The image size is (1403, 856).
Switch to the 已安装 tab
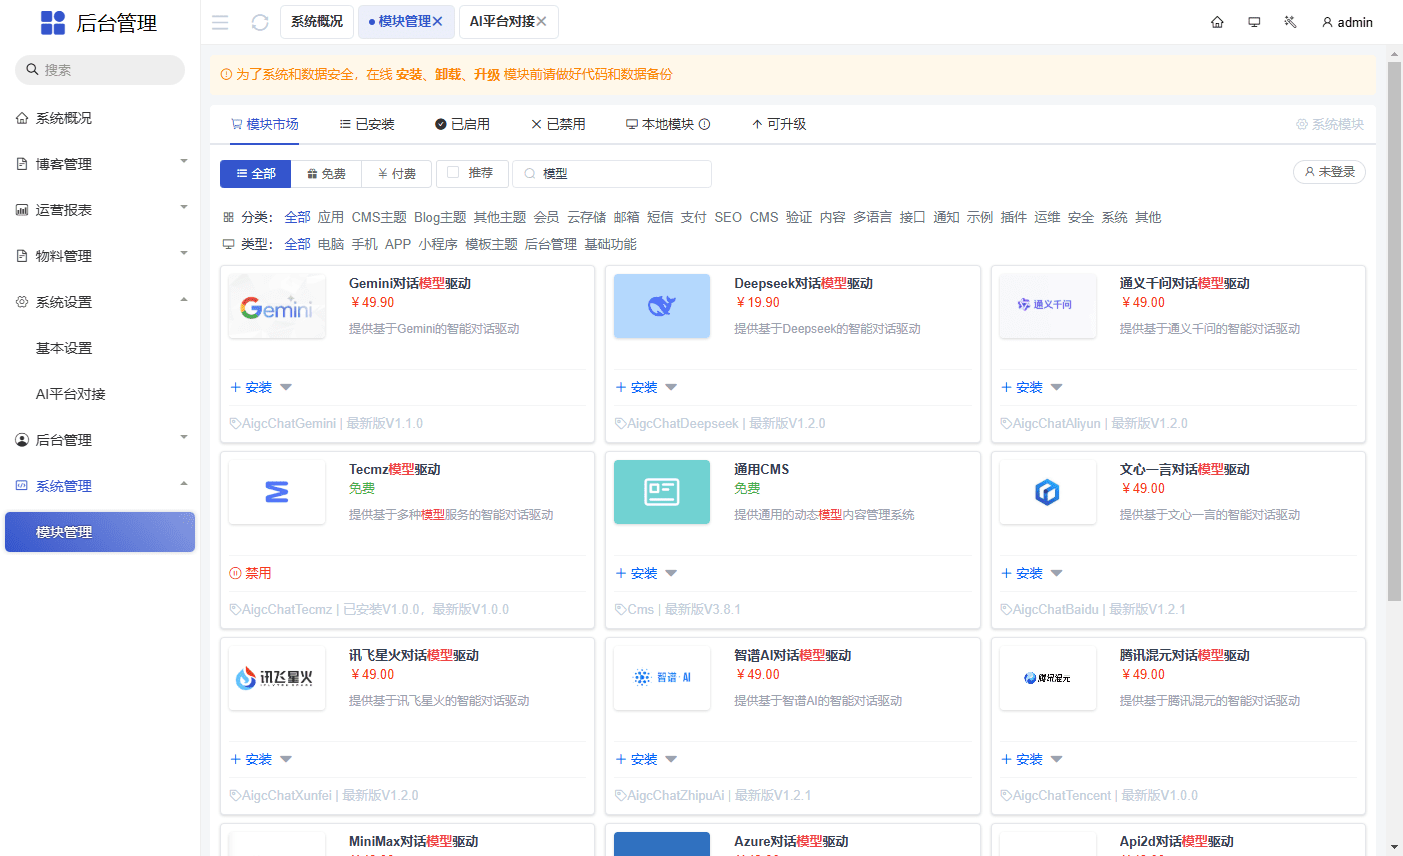[x=367, y=124]
